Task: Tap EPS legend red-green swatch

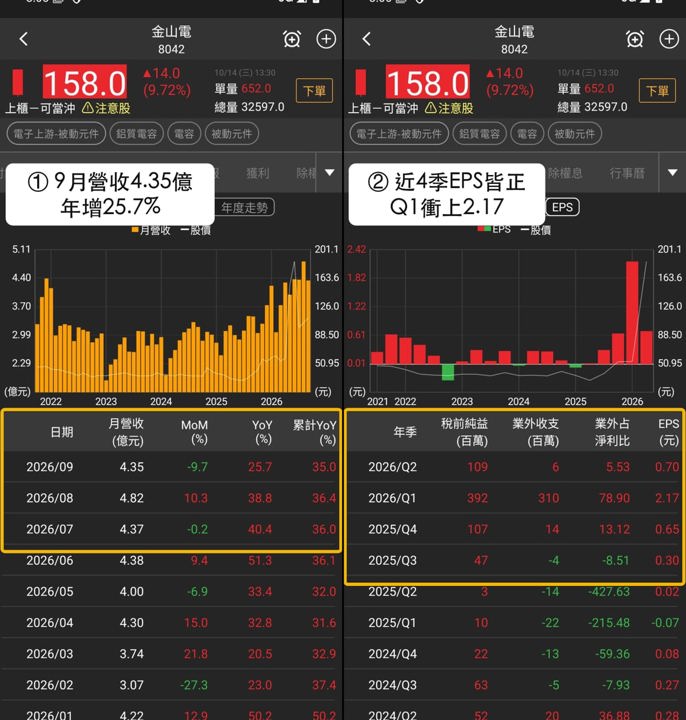Action: (484, 229)
